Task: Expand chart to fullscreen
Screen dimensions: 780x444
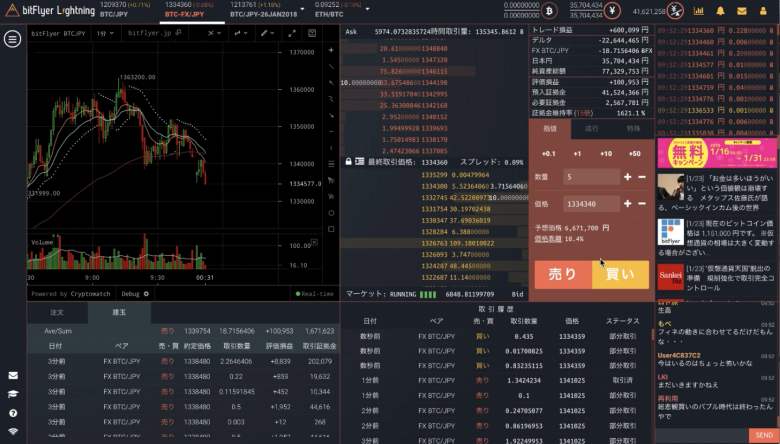Action: click(292, 33)
